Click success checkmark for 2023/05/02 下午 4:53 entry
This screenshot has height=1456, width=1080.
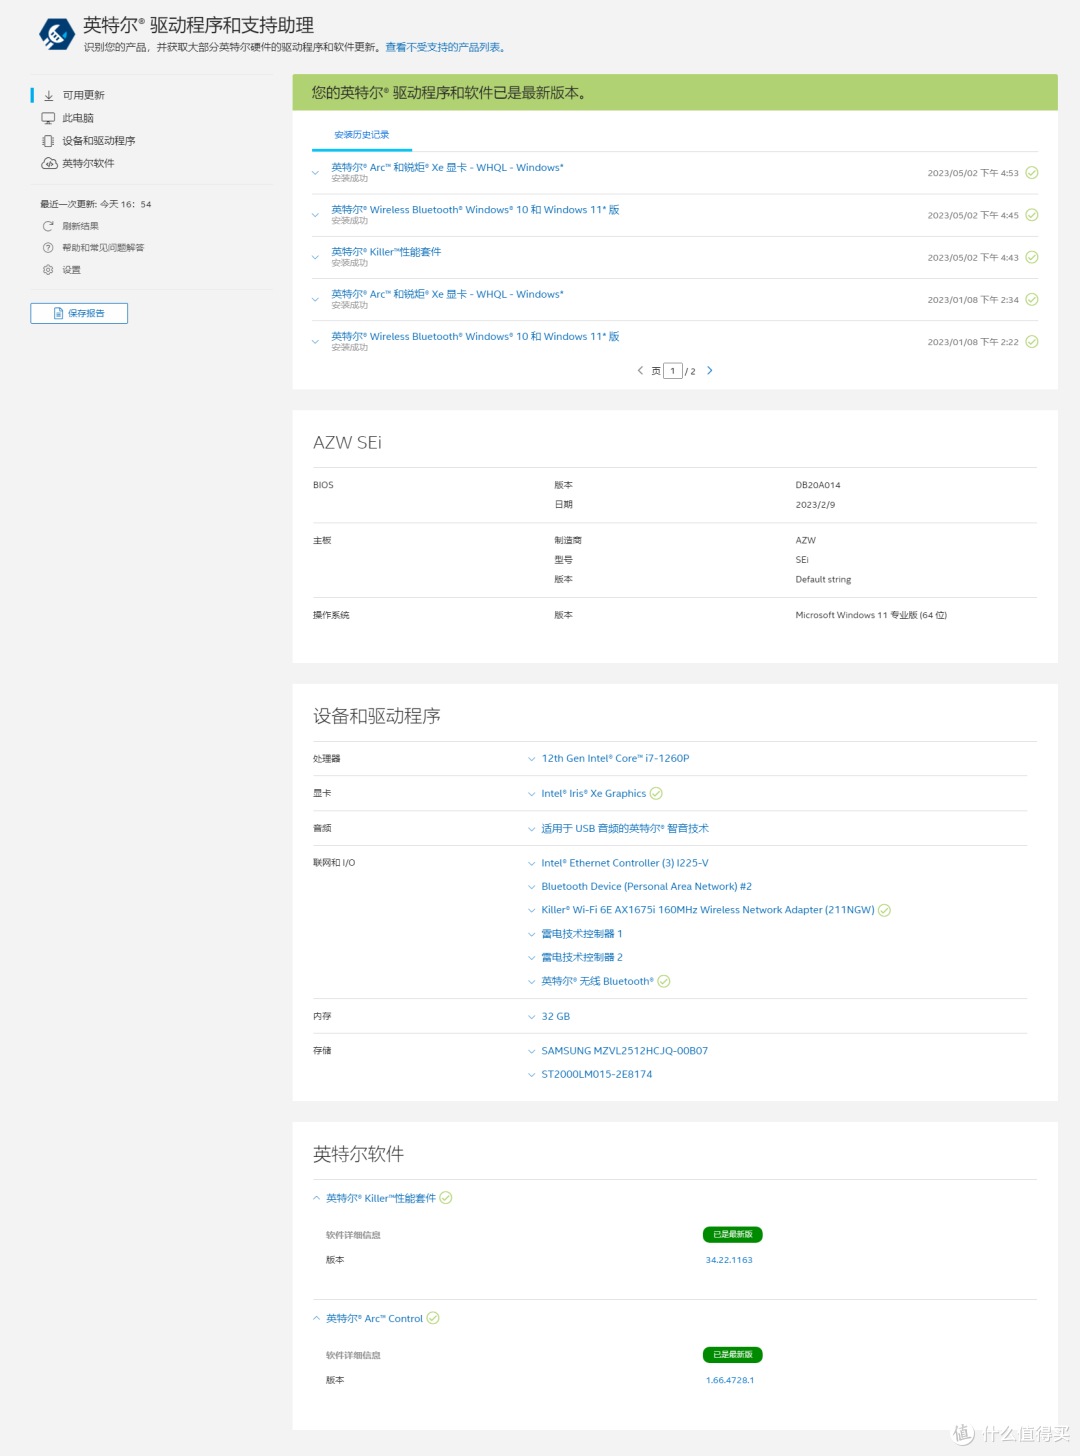(x=1032, y=173)
